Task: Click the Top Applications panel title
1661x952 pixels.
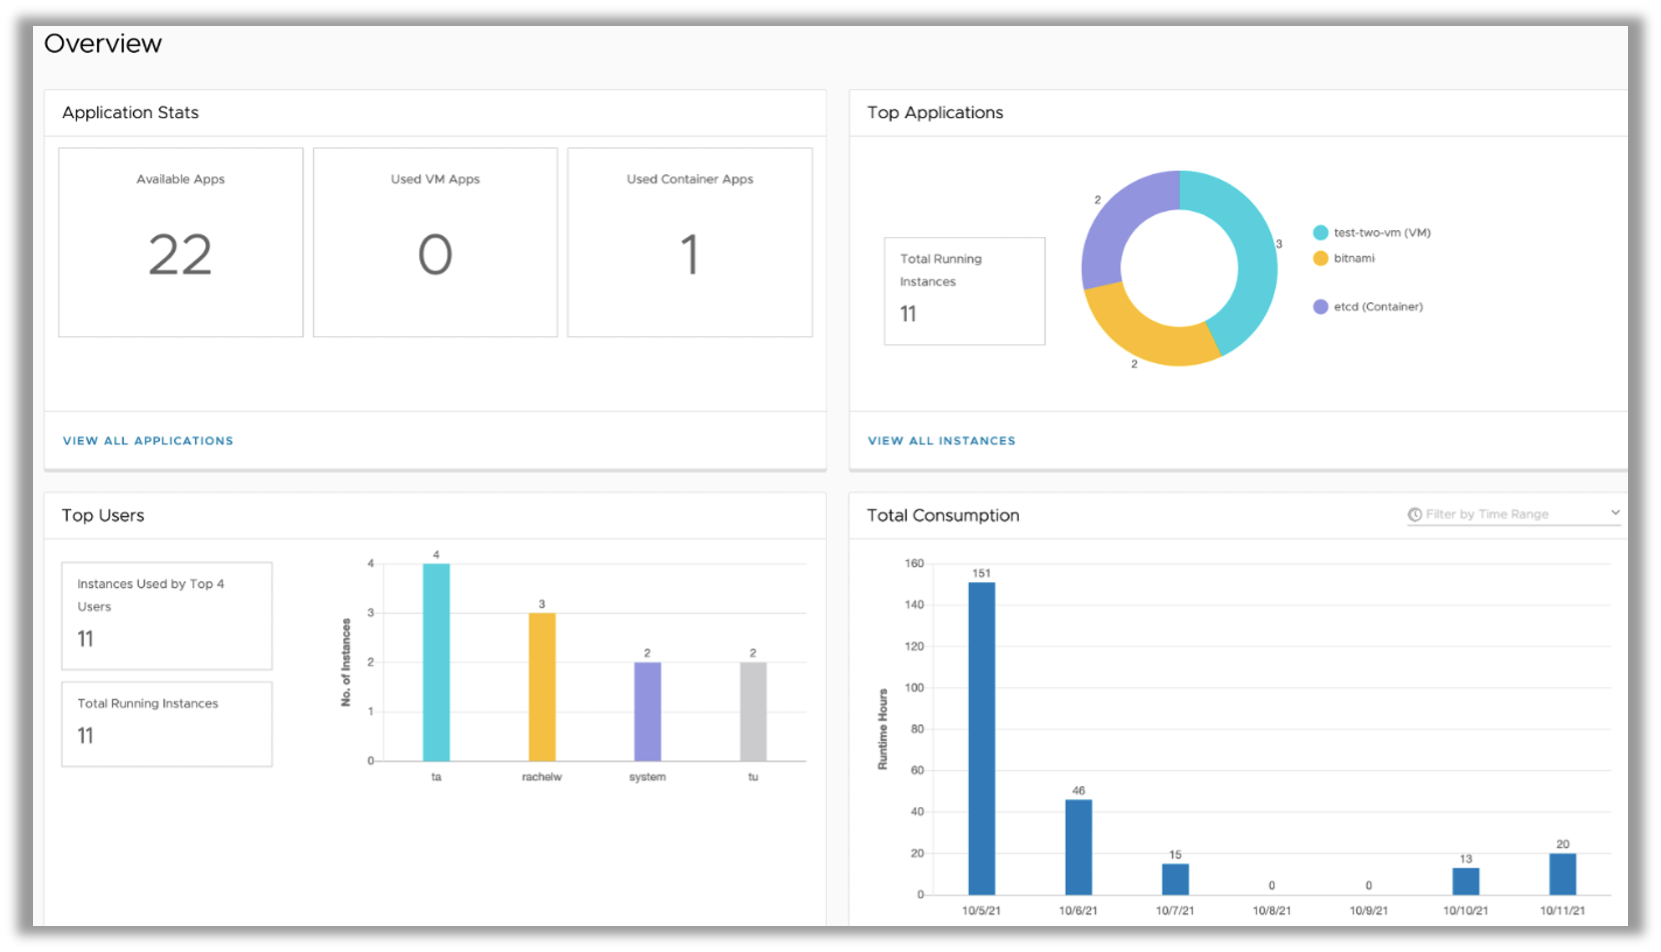Action: [935, 113]
